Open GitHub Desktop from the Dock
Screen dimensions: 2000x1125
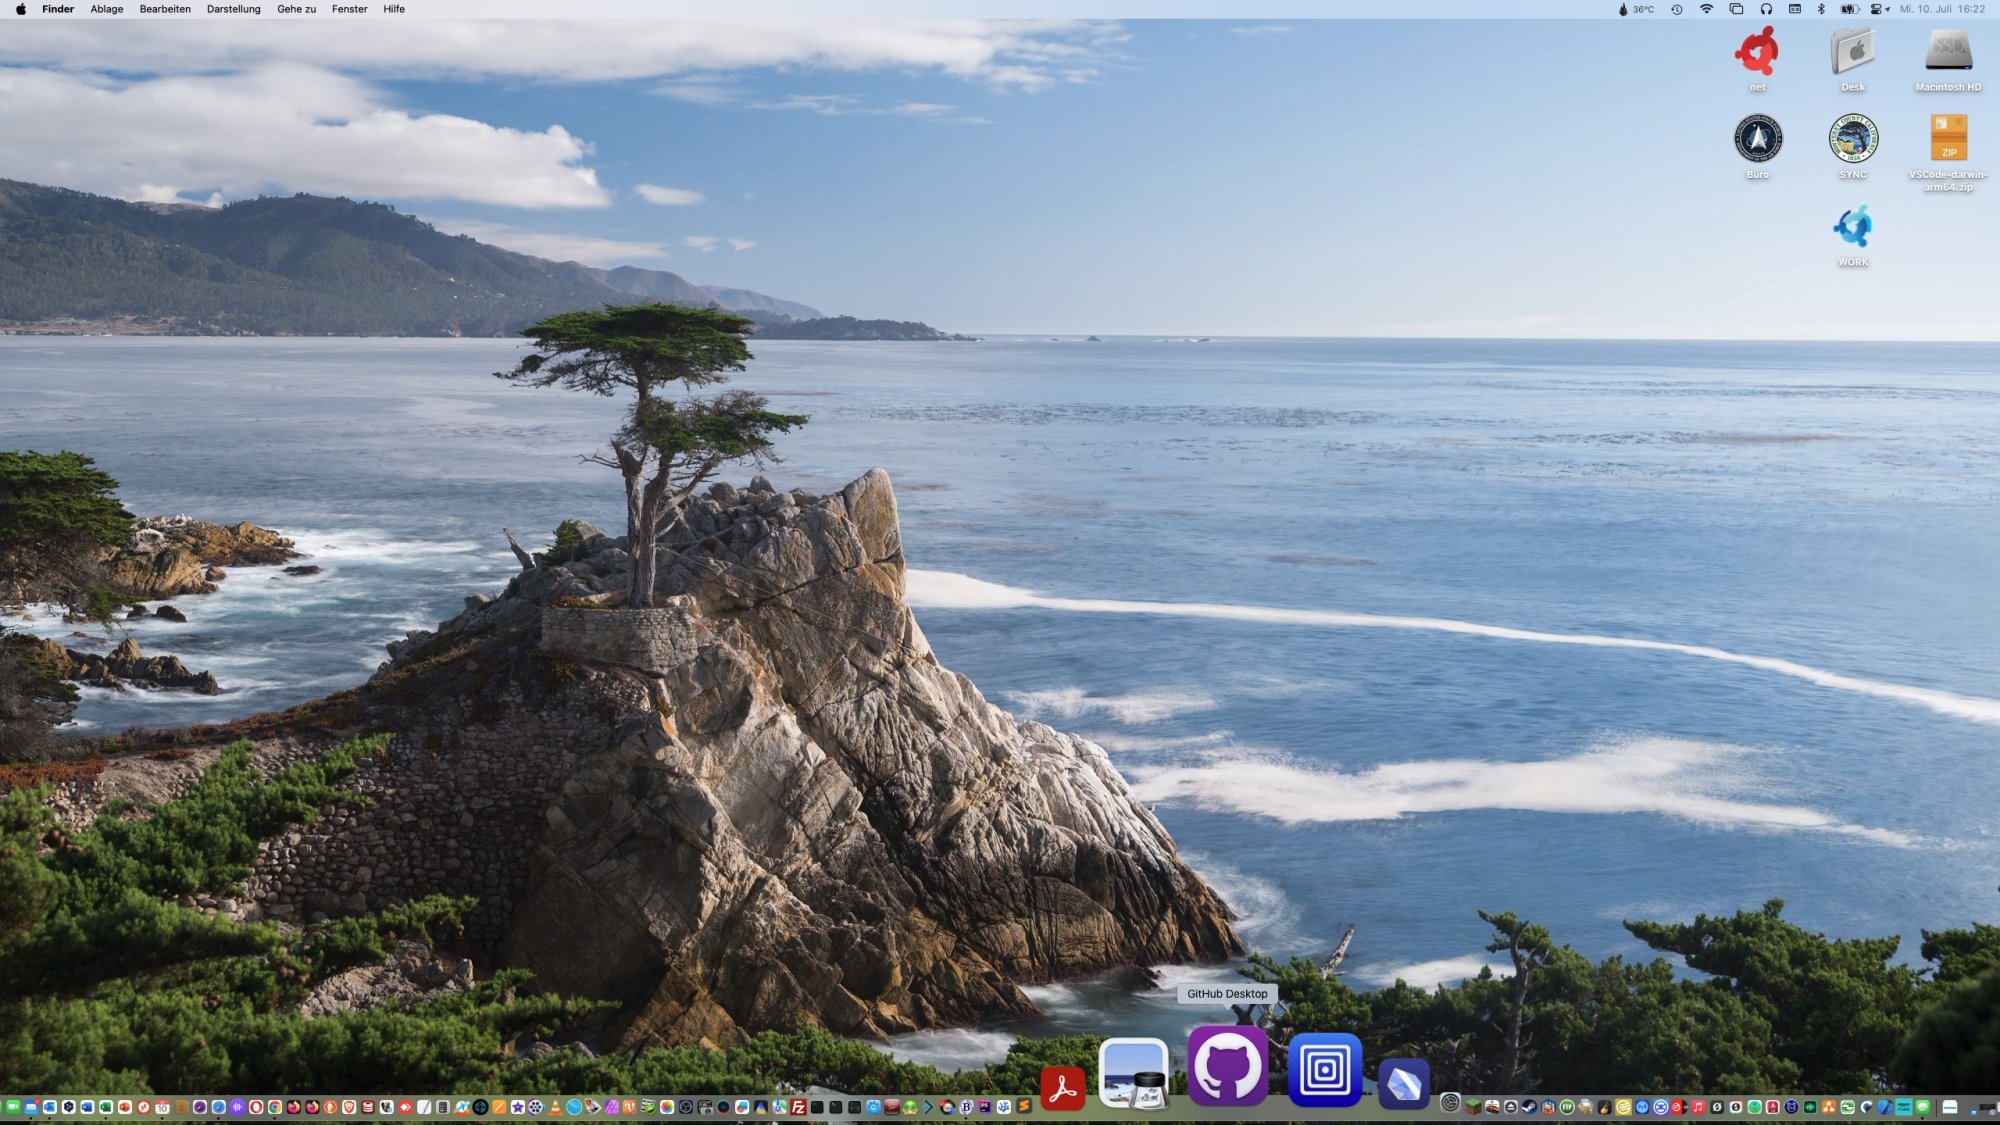[1227, 1067]
